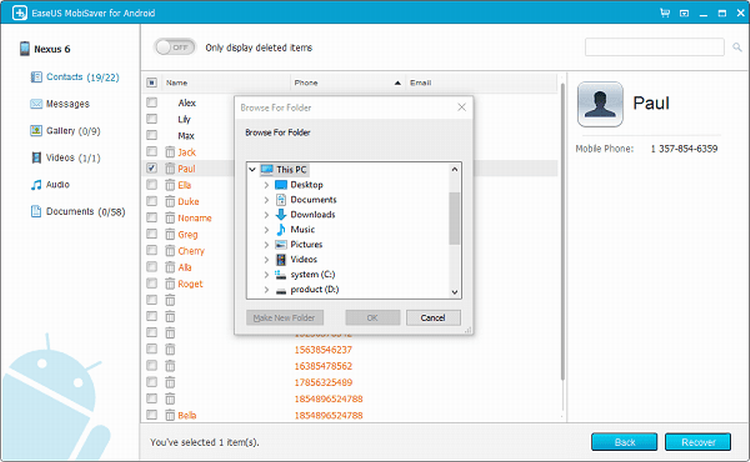Viewport: 750px width, 462px height.
Task: Toggle 'Only display deleted items' switch
Action: point(174,48)
